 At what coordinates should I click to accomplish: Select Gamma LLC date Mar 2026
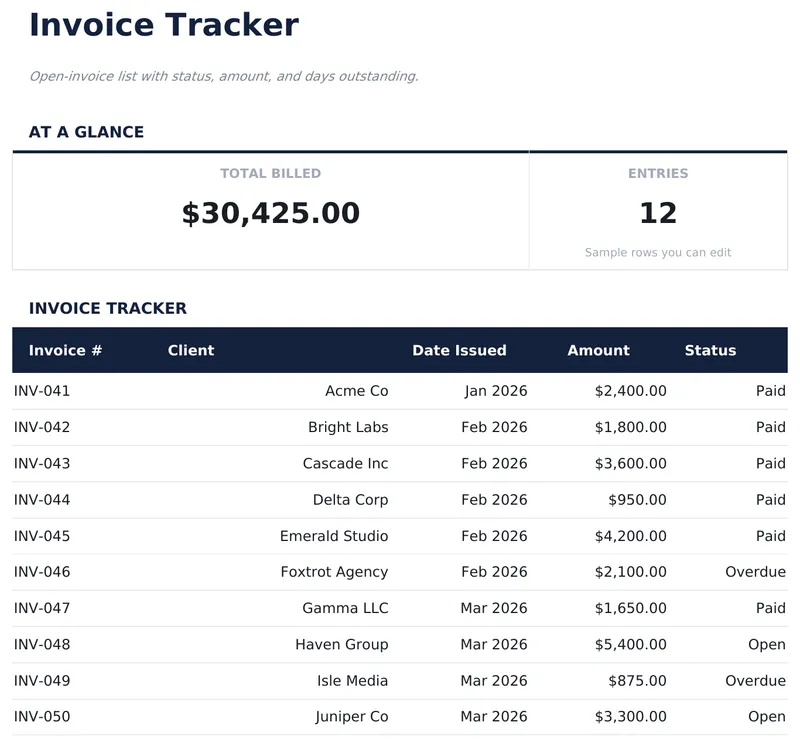[x=494, y=608]
